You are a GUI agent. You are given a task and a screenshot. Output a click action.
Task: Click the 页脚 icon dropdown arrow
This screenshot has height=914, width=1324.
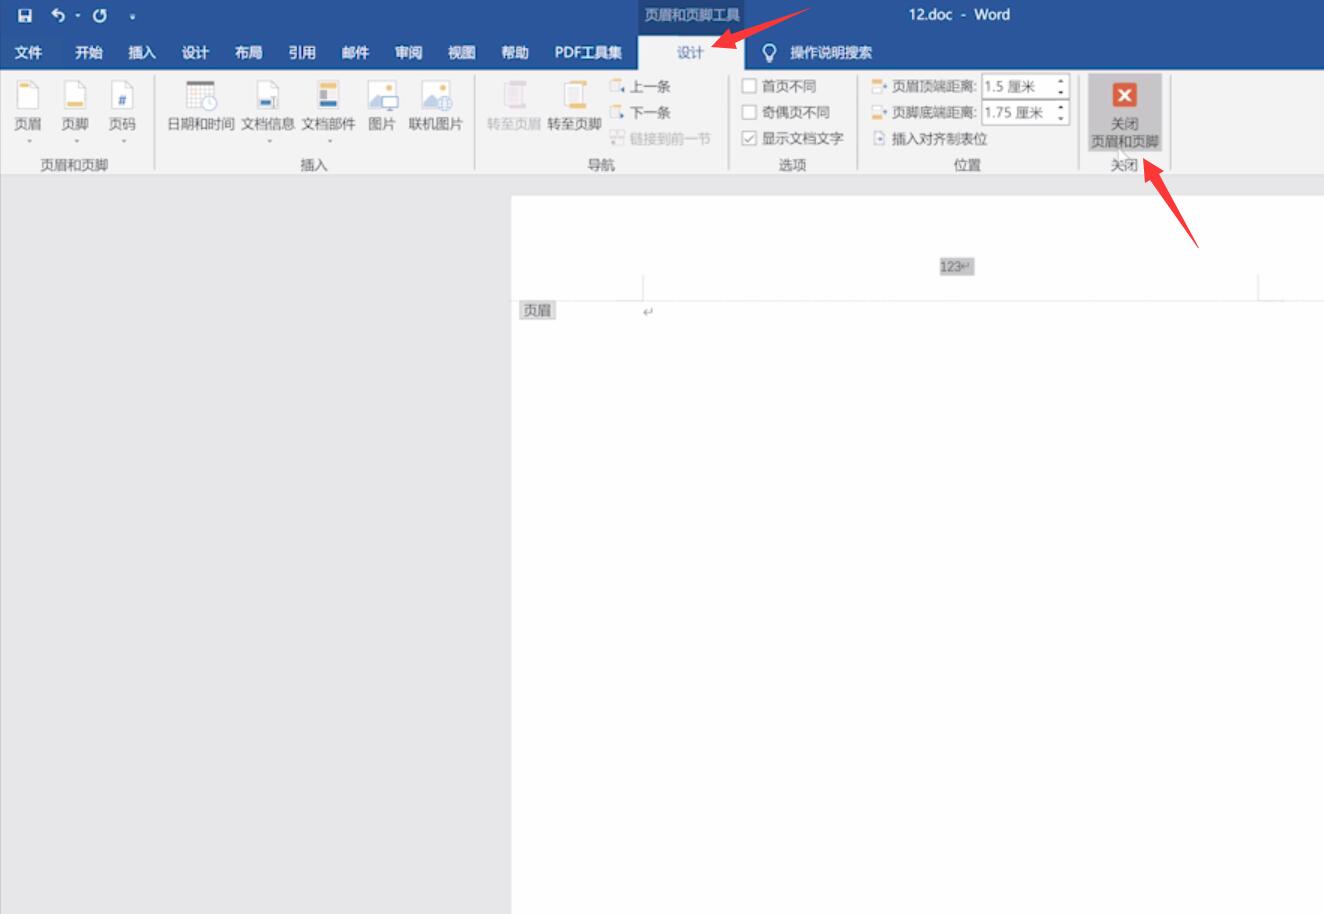[75, 141]
